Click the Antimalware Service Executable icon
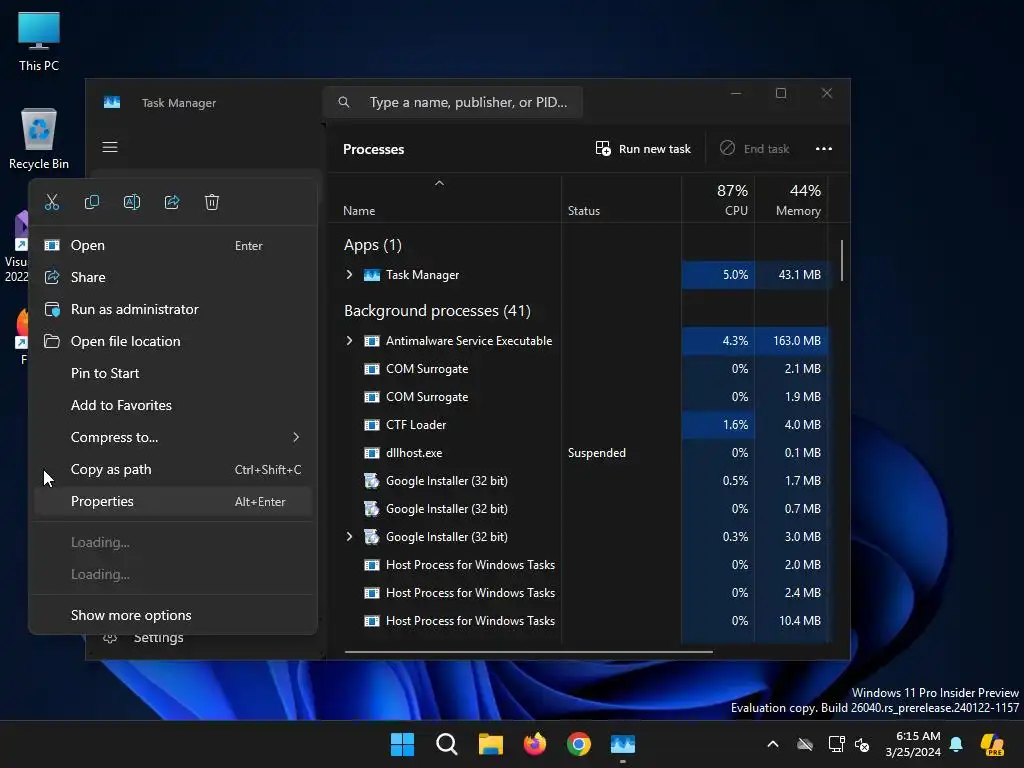The height and width of the screenshot is (768, 1024). pos(372,341)
